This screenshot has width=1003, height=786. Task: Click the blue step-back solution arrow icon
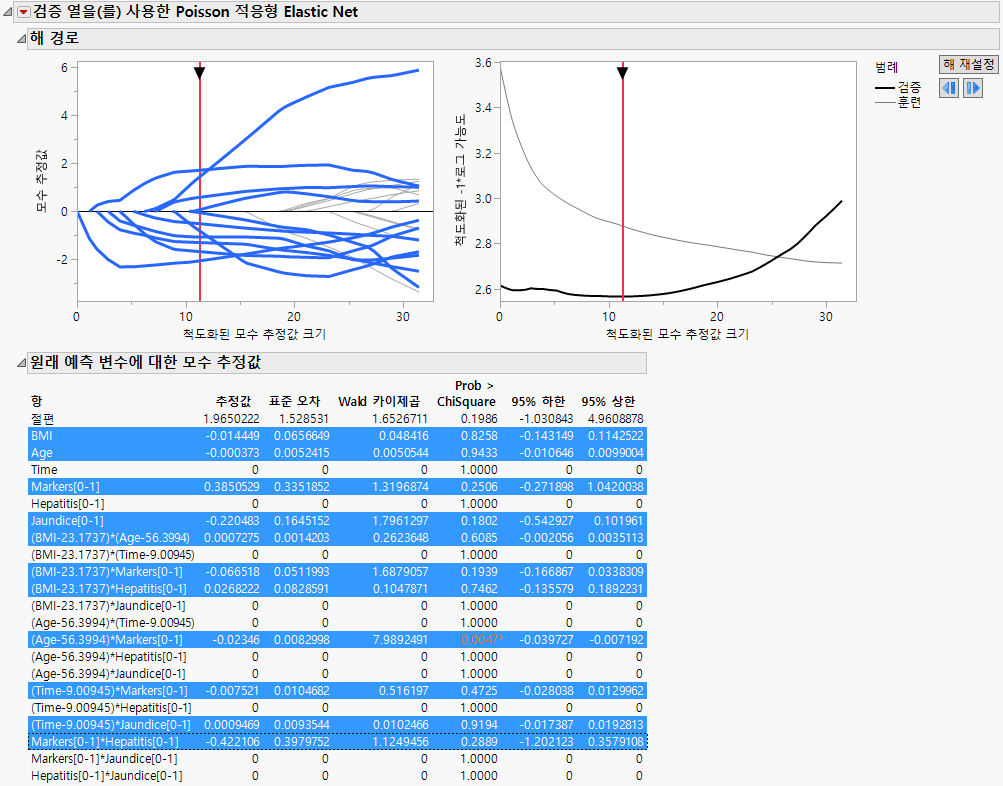[948, 88]
